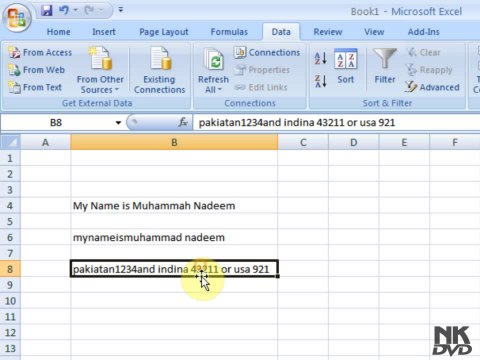Switch to the Insert tab
The image size is (480, 360).
tap(104, 32)
